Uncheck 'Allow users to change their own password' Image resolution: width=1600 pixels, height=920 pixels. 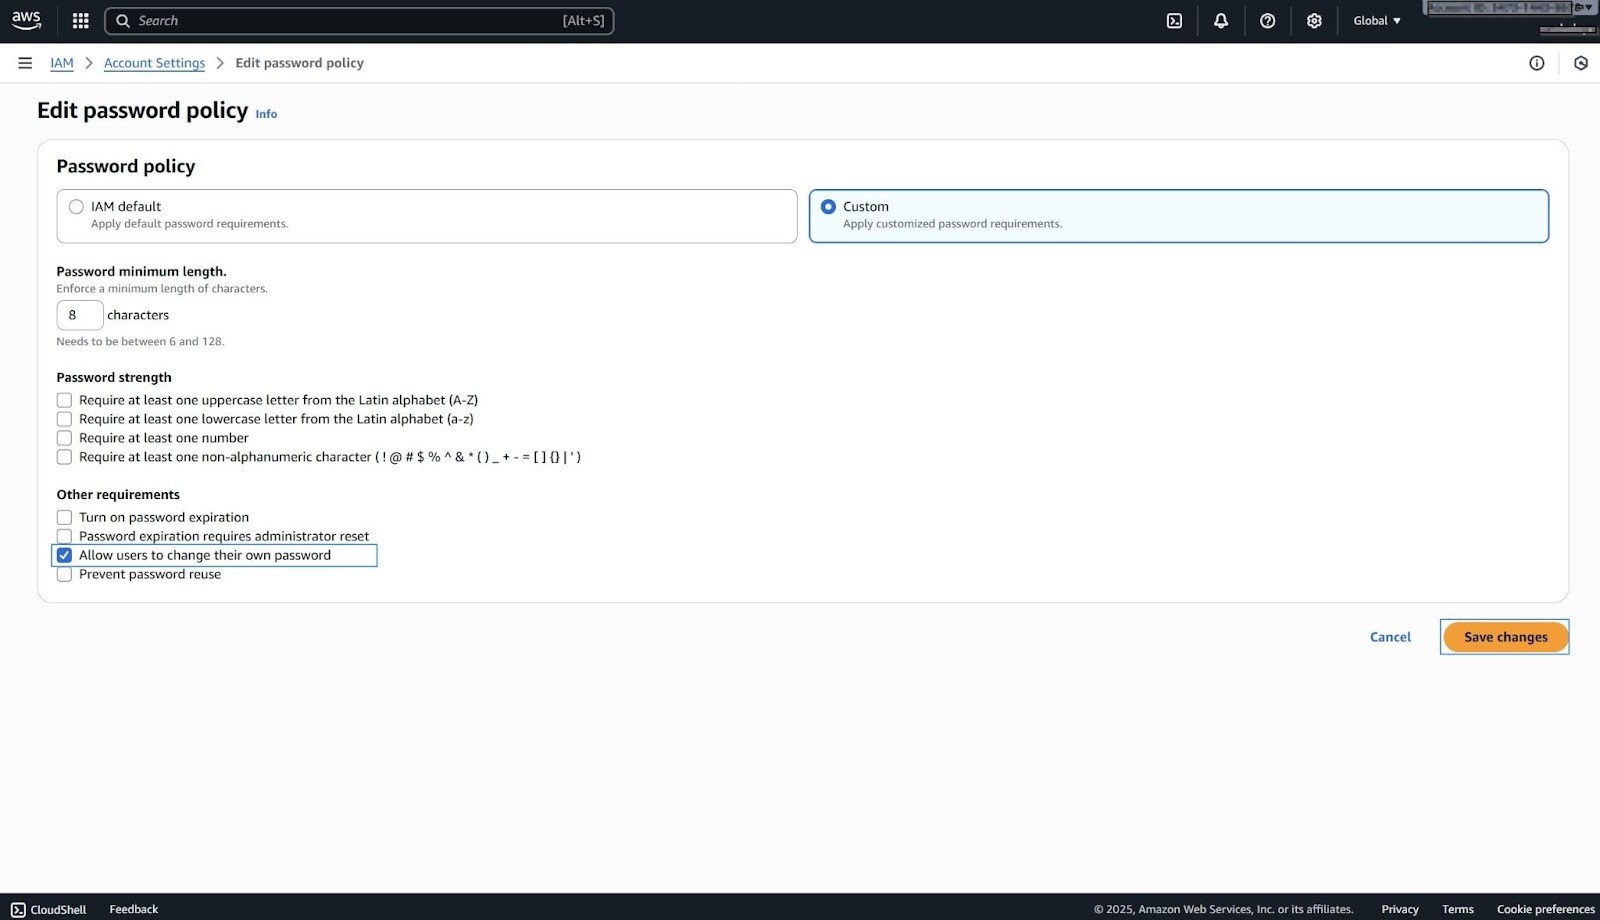coord(64,555)
